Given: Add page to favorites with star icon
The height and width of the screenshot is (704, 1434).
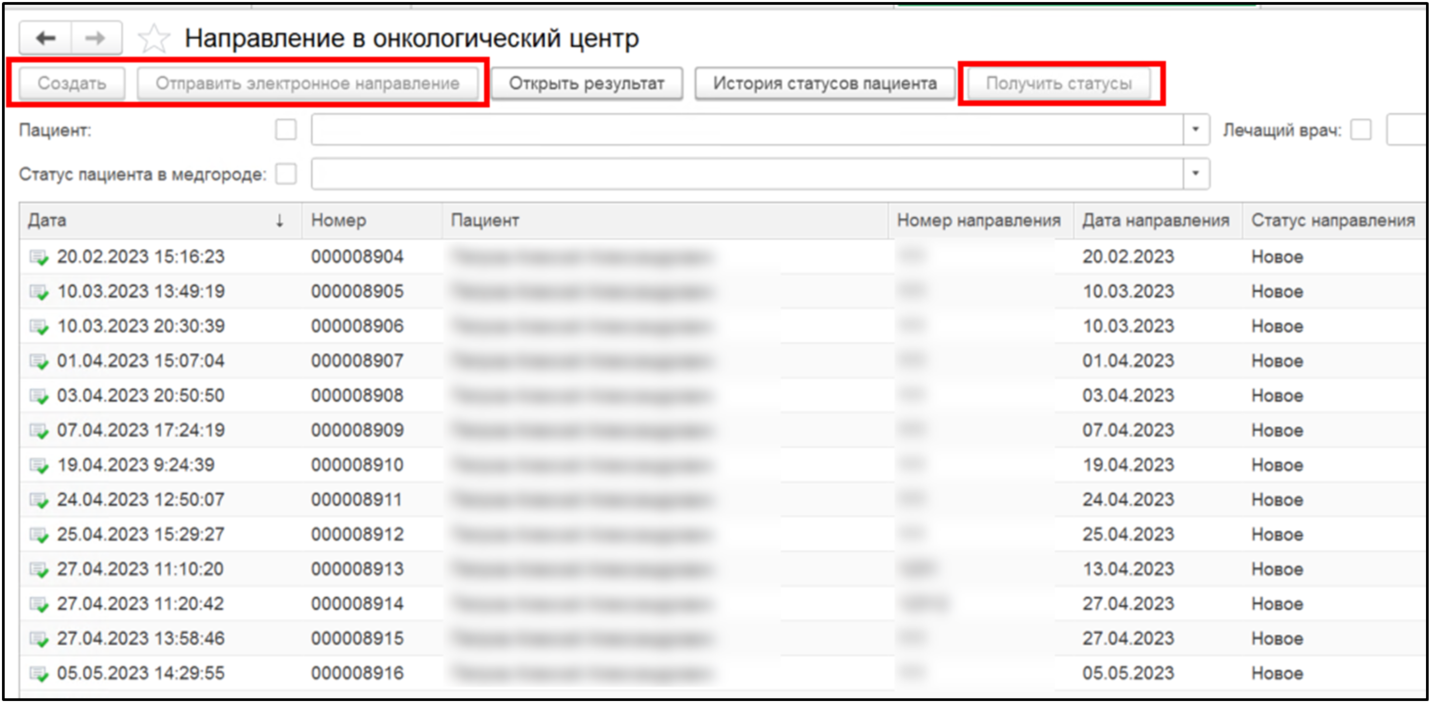Looking at the screenshot, I should point(153,39).
